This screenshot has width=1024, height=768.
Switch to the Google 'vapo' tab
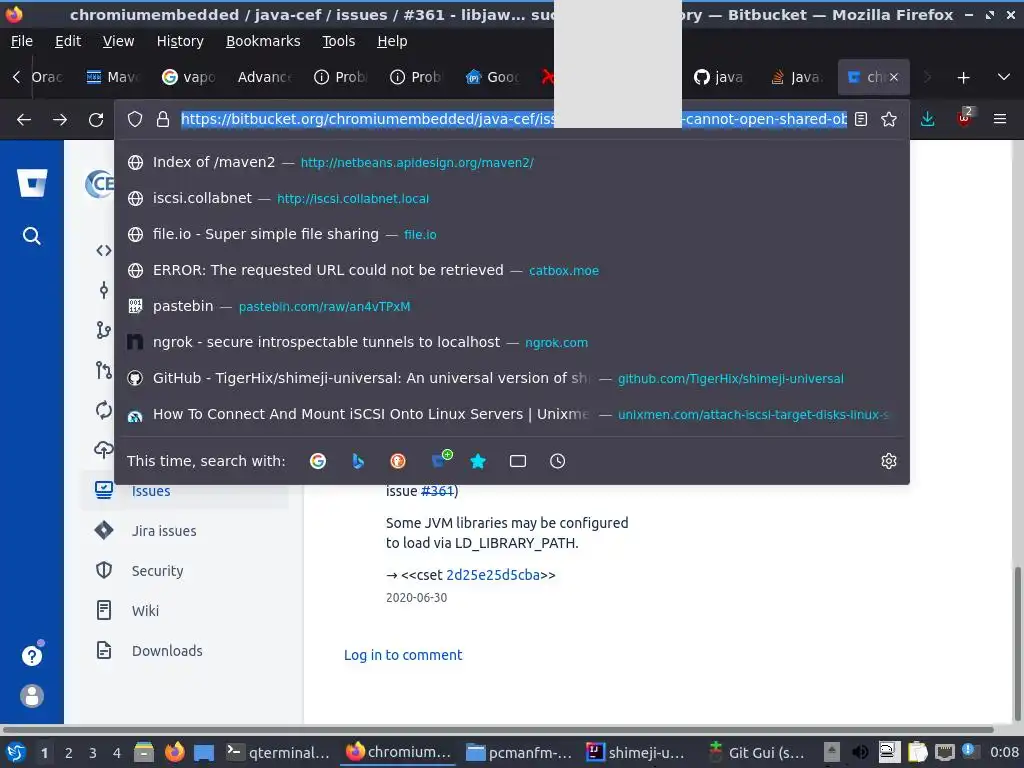[x=189, y=78]
